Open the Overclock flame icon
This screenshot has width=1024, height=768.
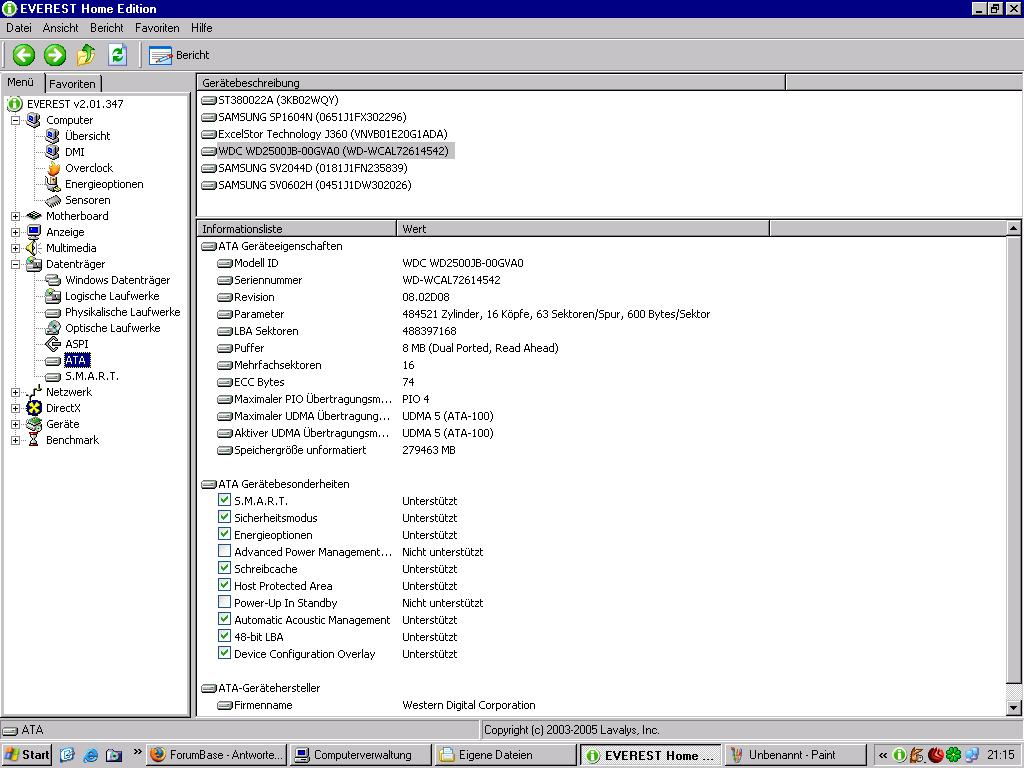point(54,168)
